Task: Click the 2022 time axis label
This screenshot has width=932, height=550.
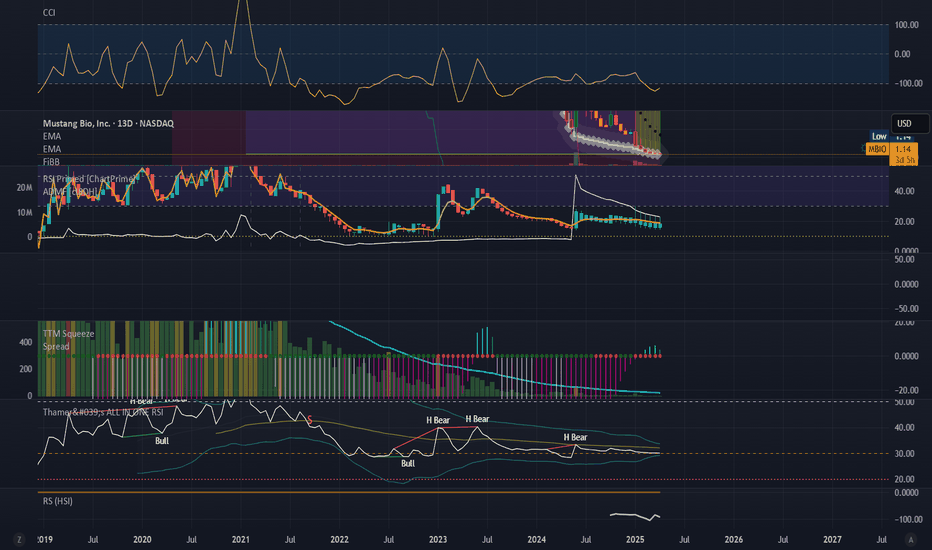Action: click(x=339, y=540)
